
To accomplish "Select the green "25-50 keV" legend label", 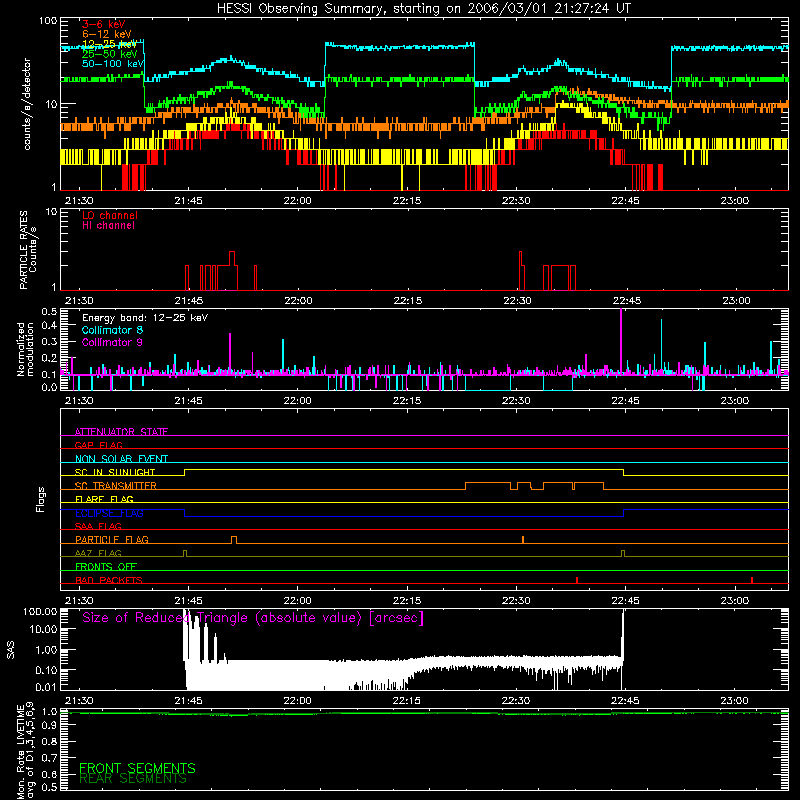I will 110,54.
